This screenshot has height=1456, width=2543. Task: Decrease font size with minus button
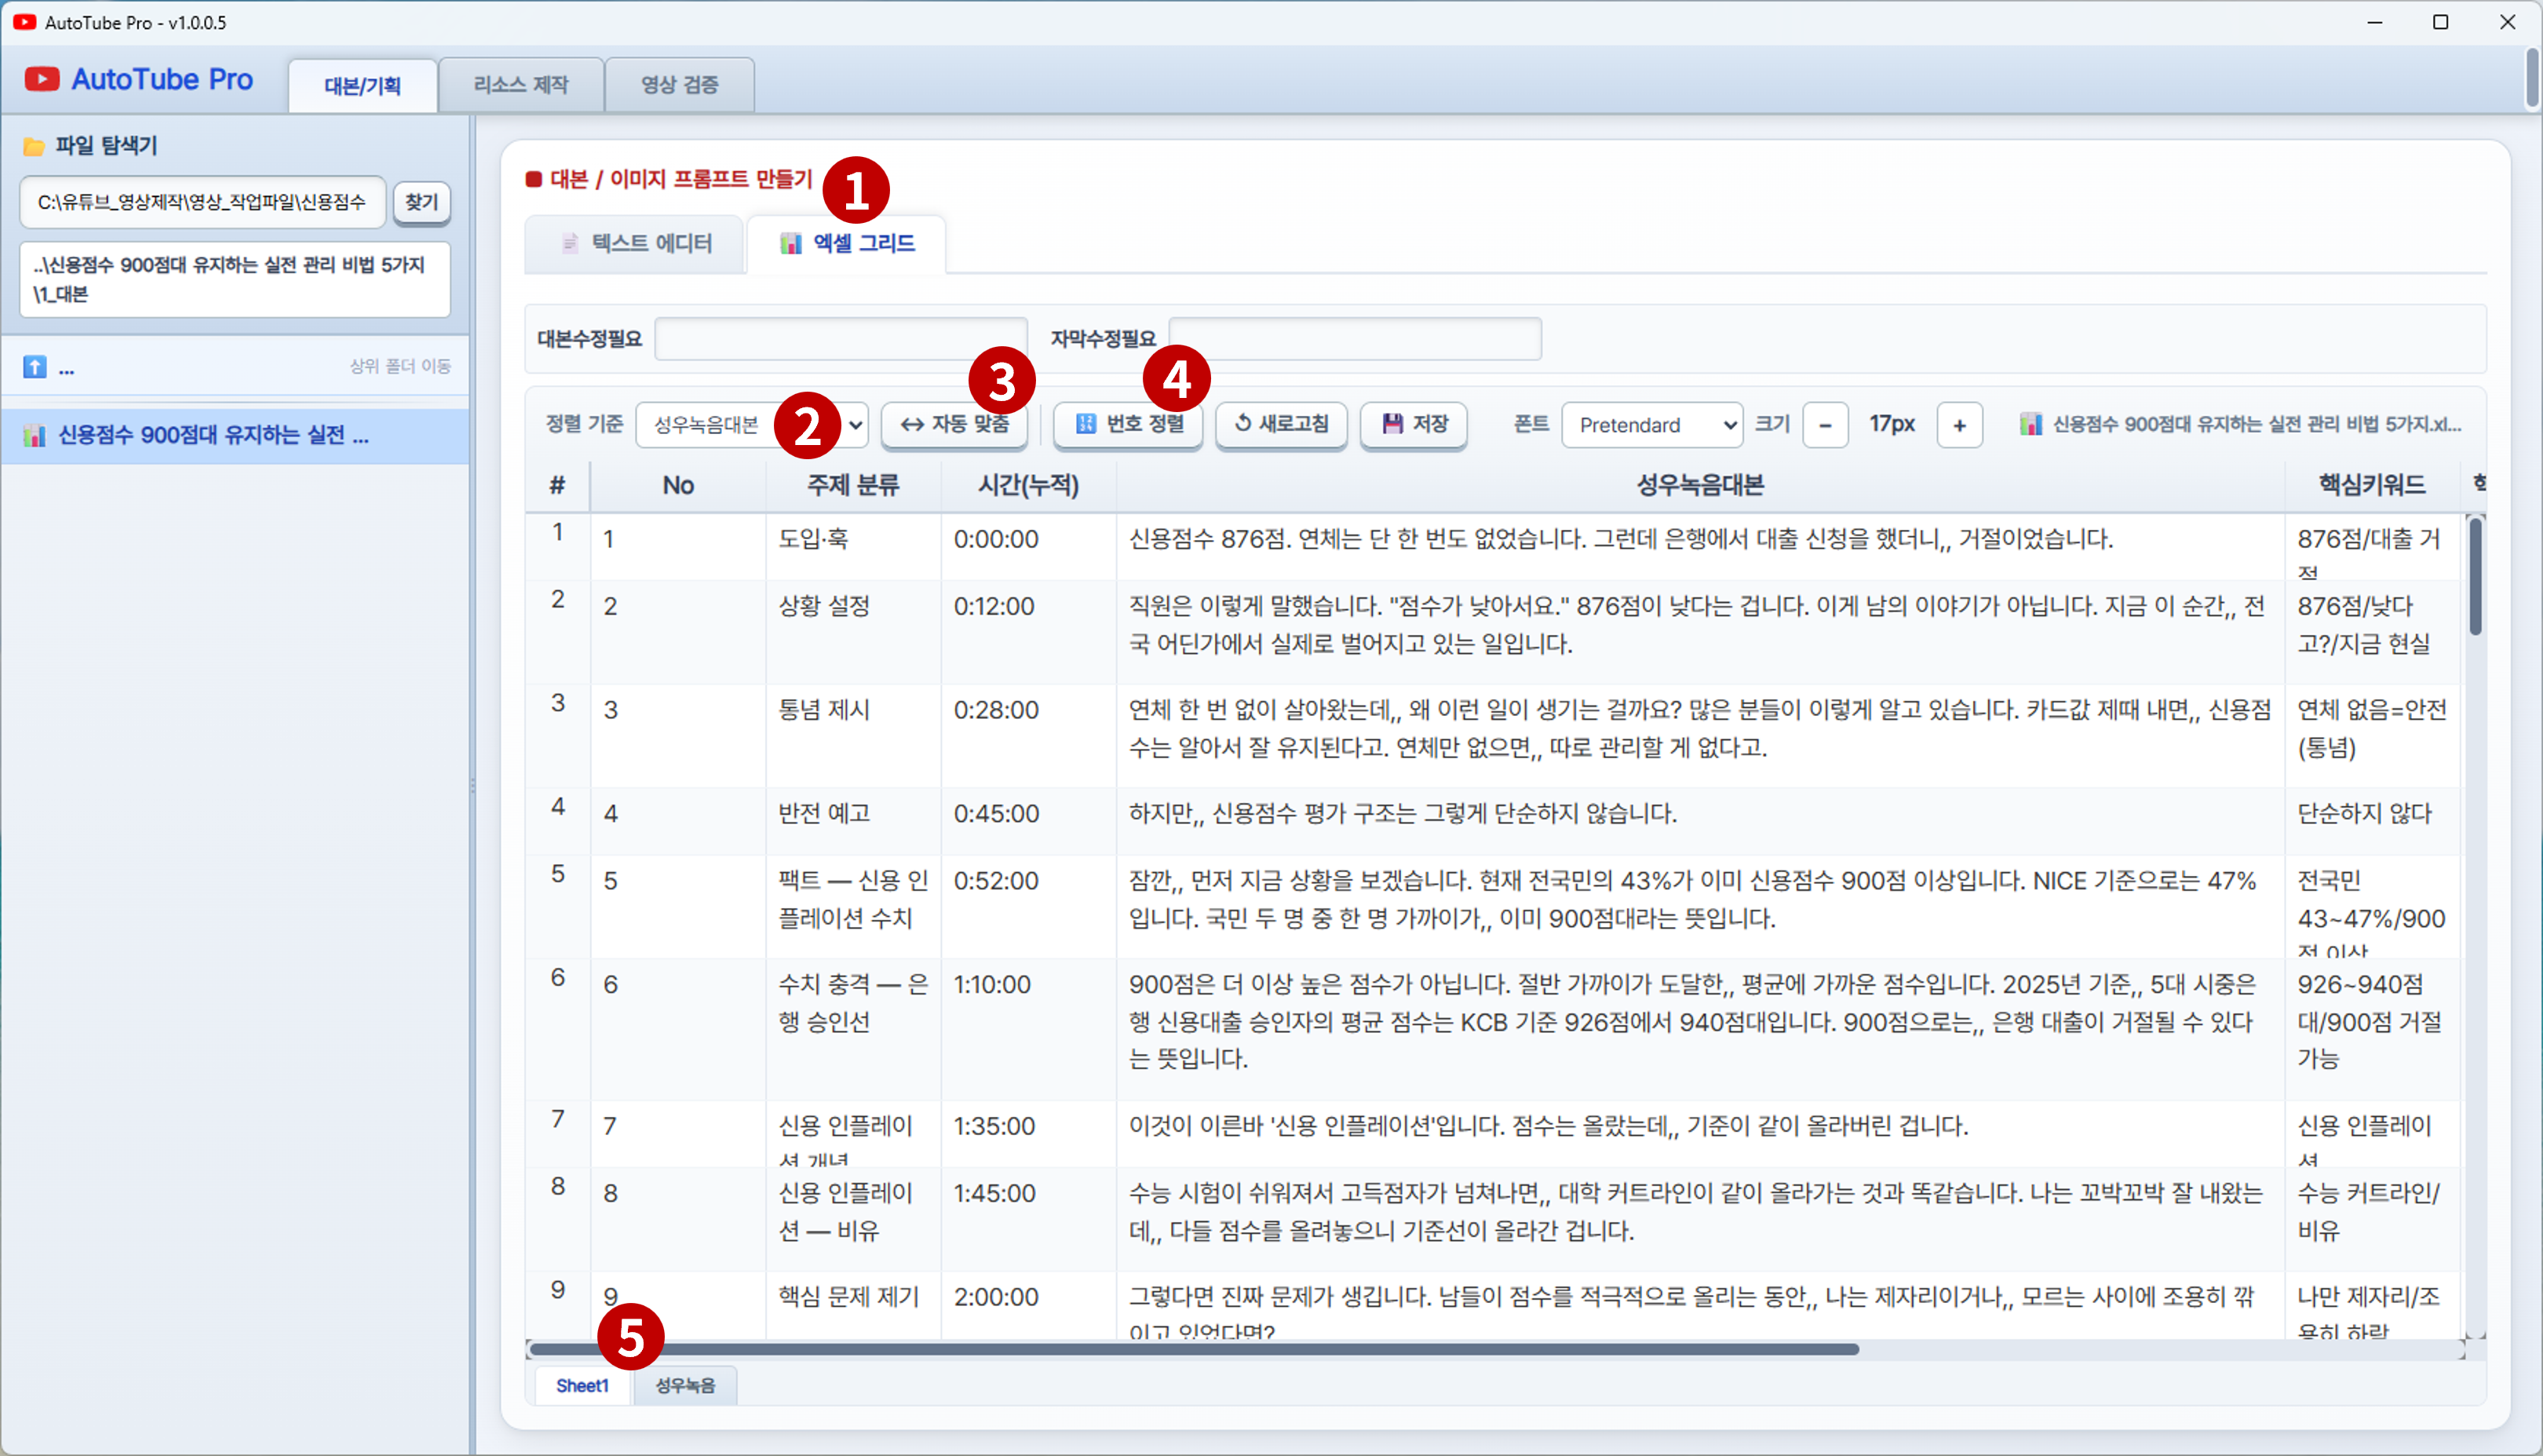pos(1825,425)
